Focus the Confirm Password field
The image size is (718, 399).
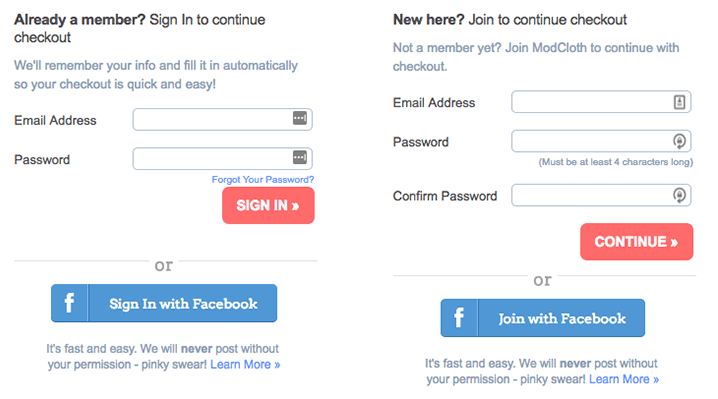point(601,195)
